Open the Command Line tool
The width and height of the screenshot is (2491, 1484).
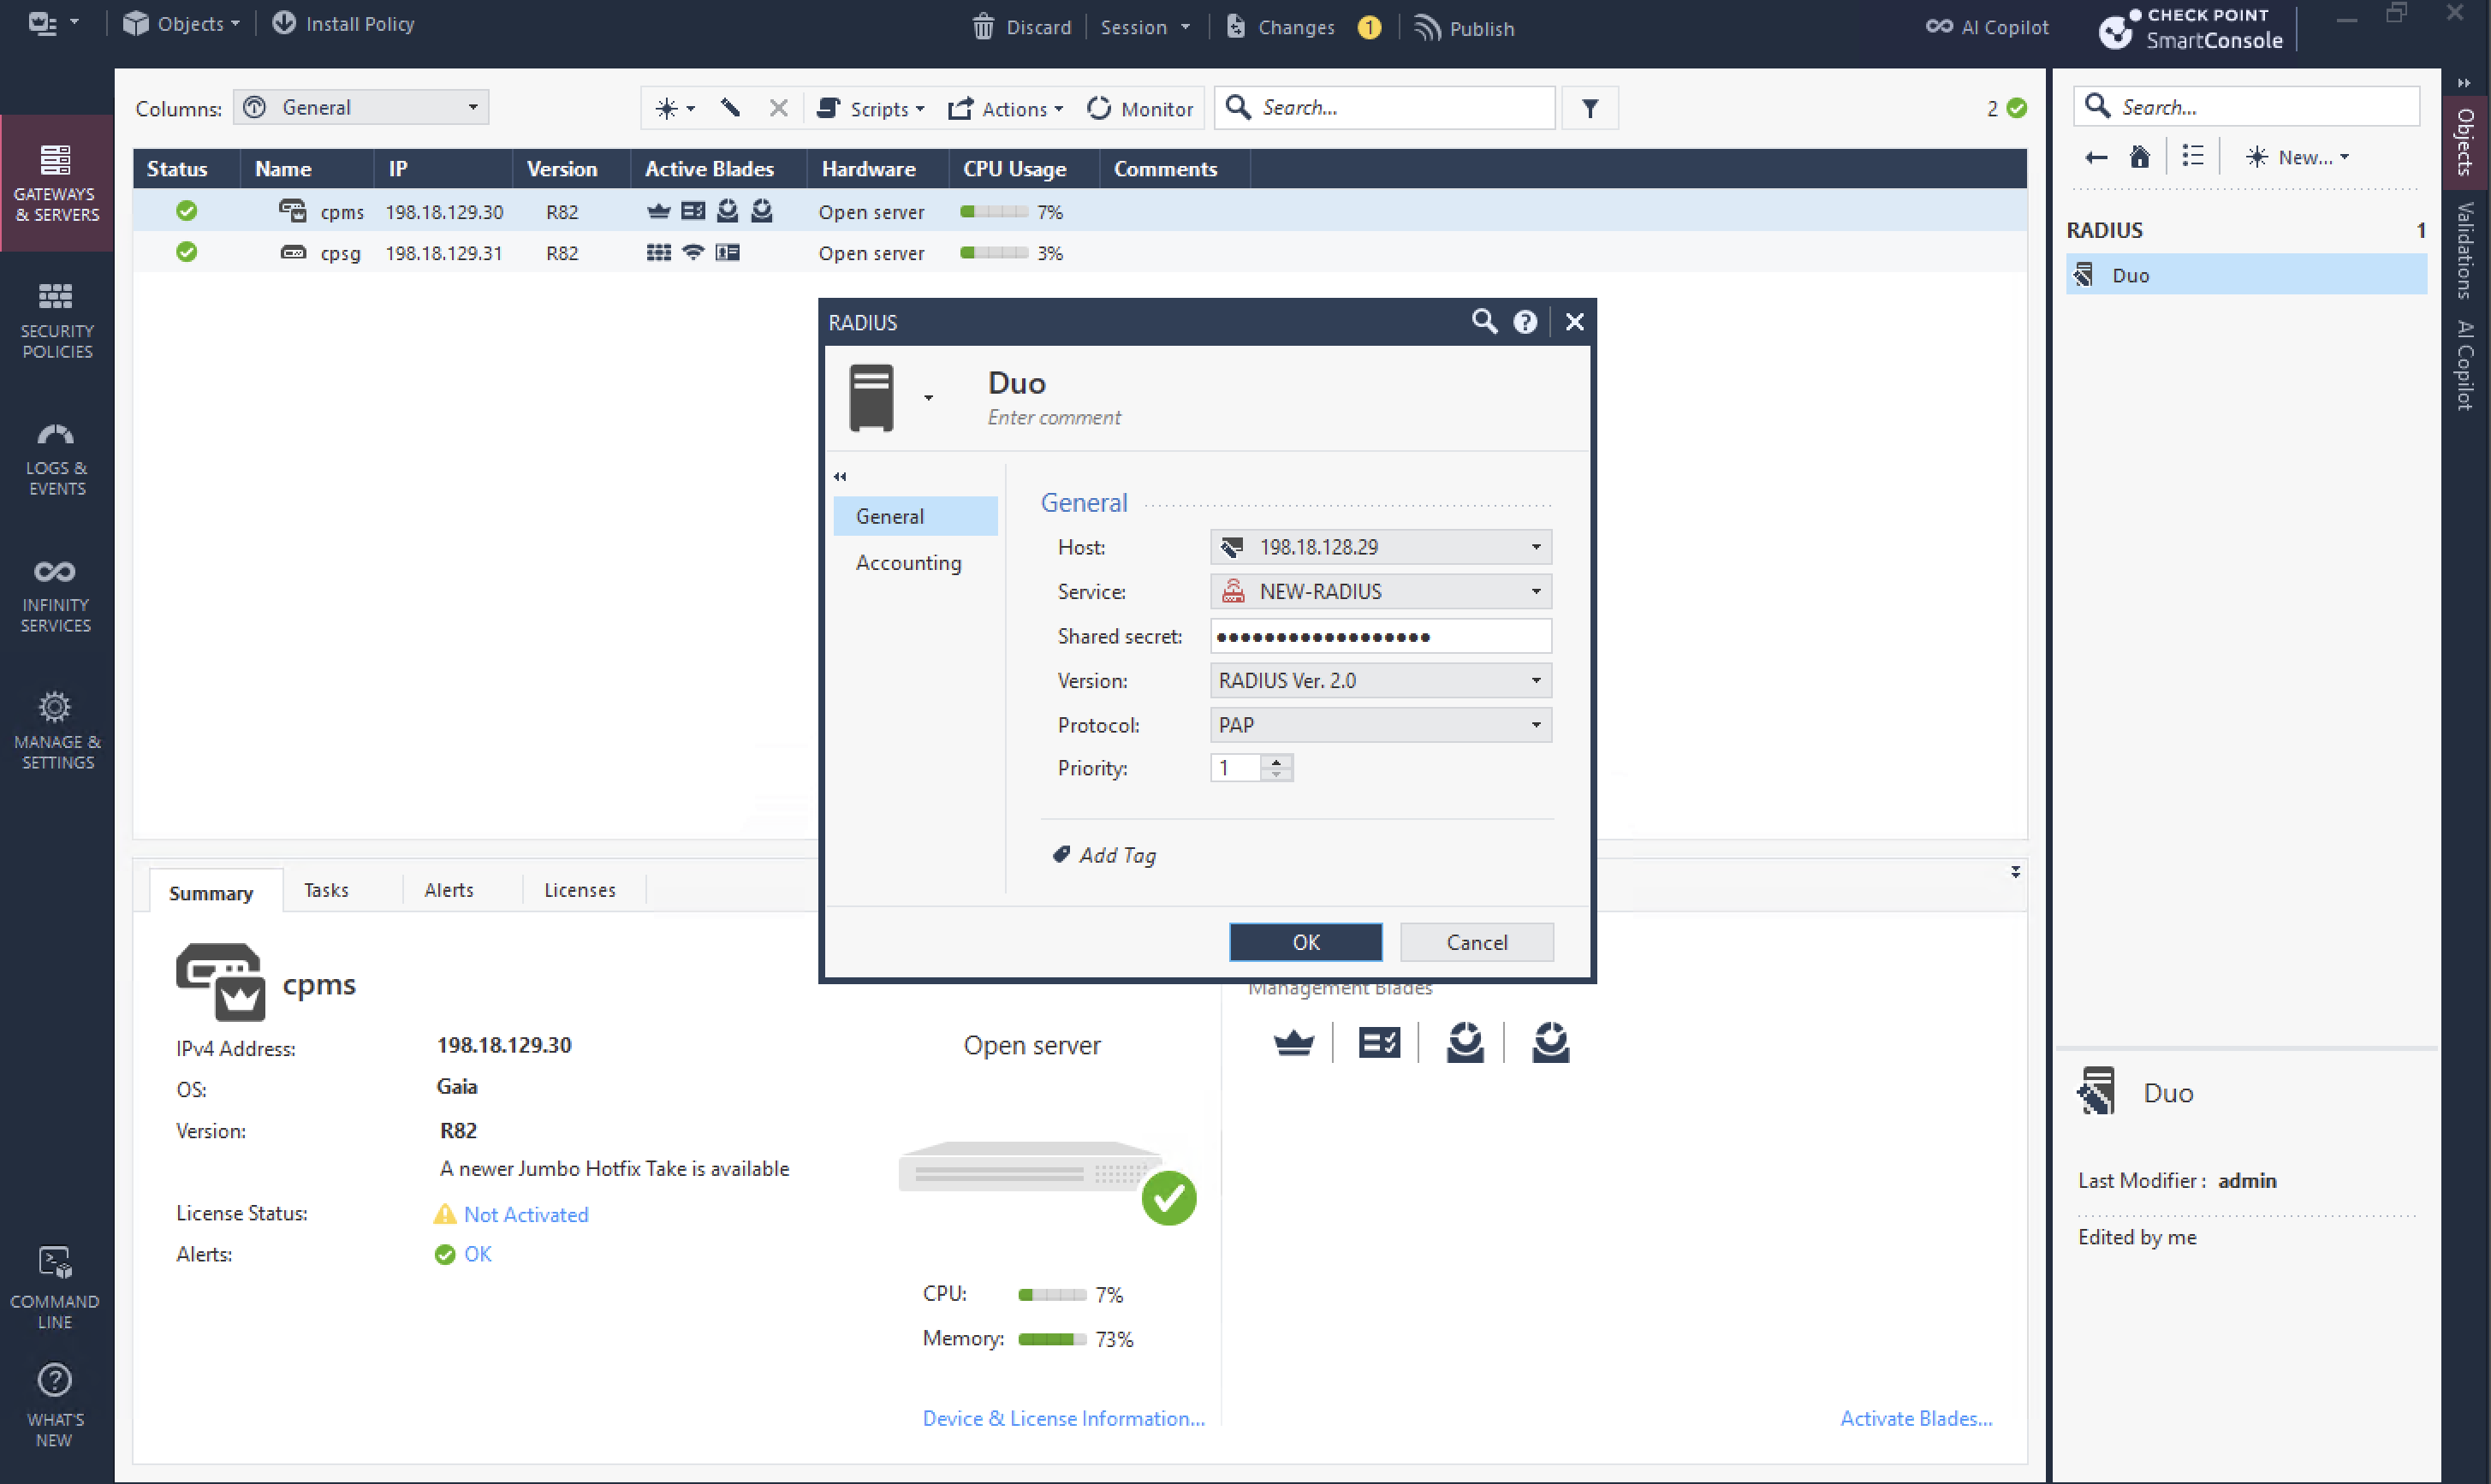[x=54, y=1287]
